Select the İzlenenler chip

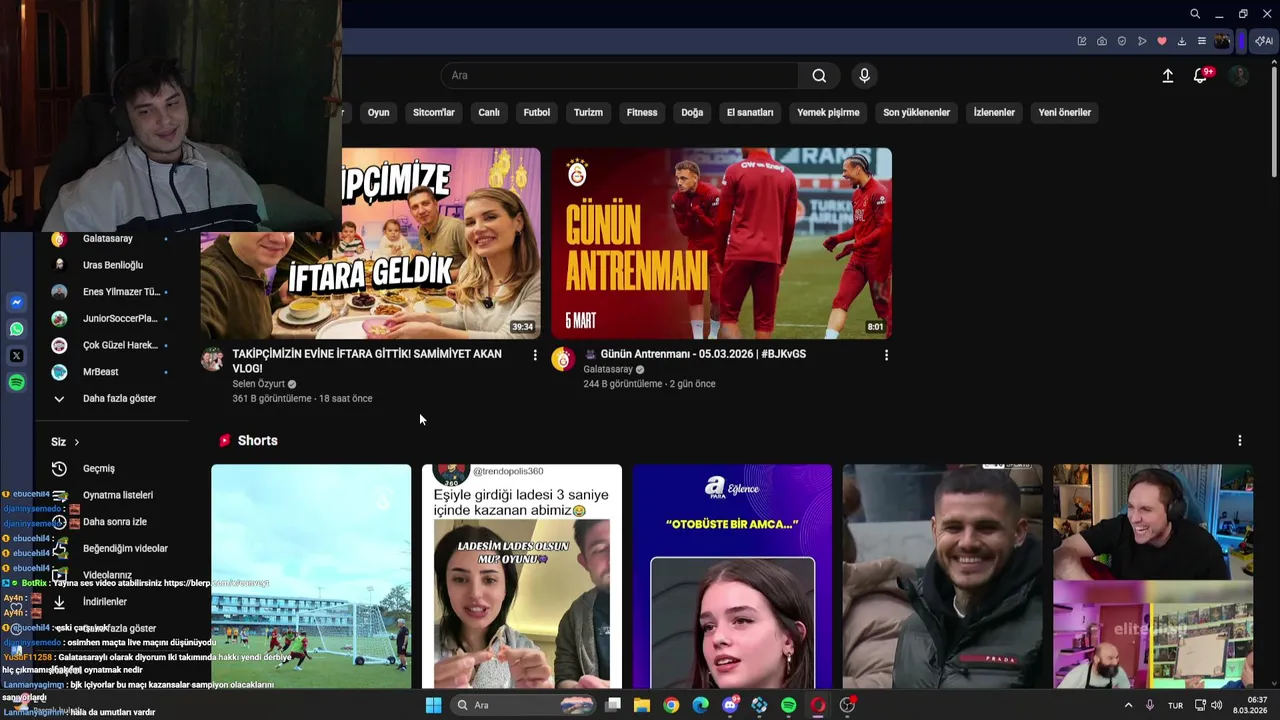(x=994, y=113)
